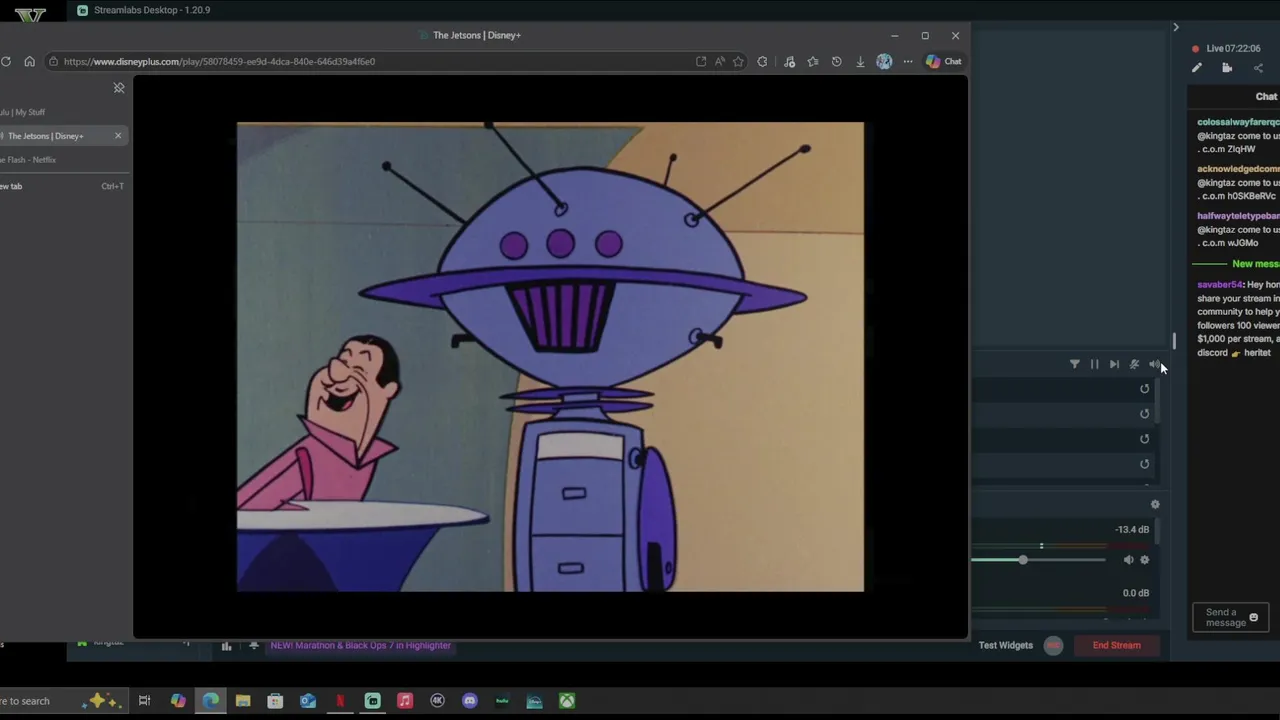Screen dimensions: 1280x720
Task: Mute the -13.4 dB audio source
Action: click(x=1128, y=560)
